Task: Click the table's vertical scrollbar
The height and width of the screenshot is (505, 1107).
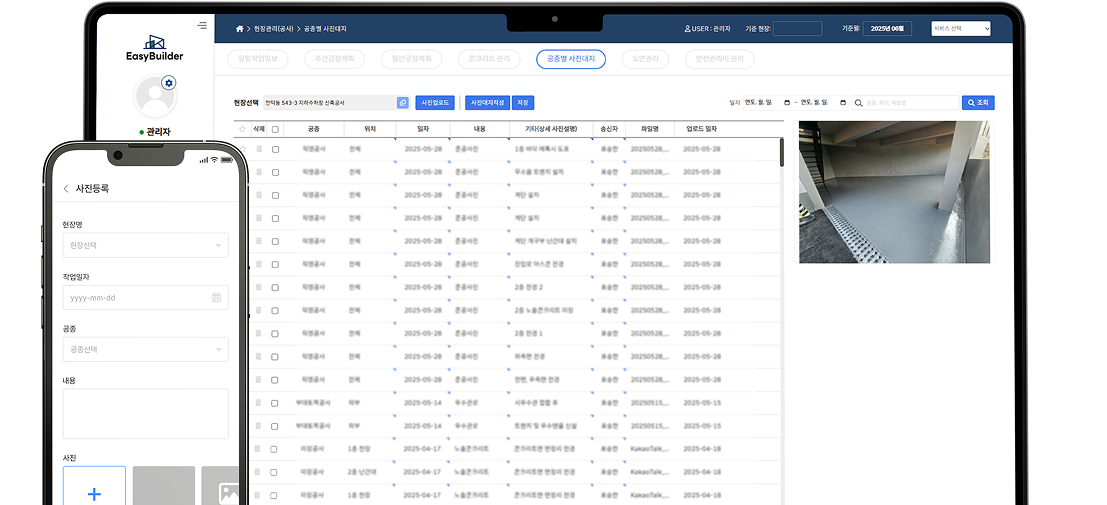Action: [782, 153]
